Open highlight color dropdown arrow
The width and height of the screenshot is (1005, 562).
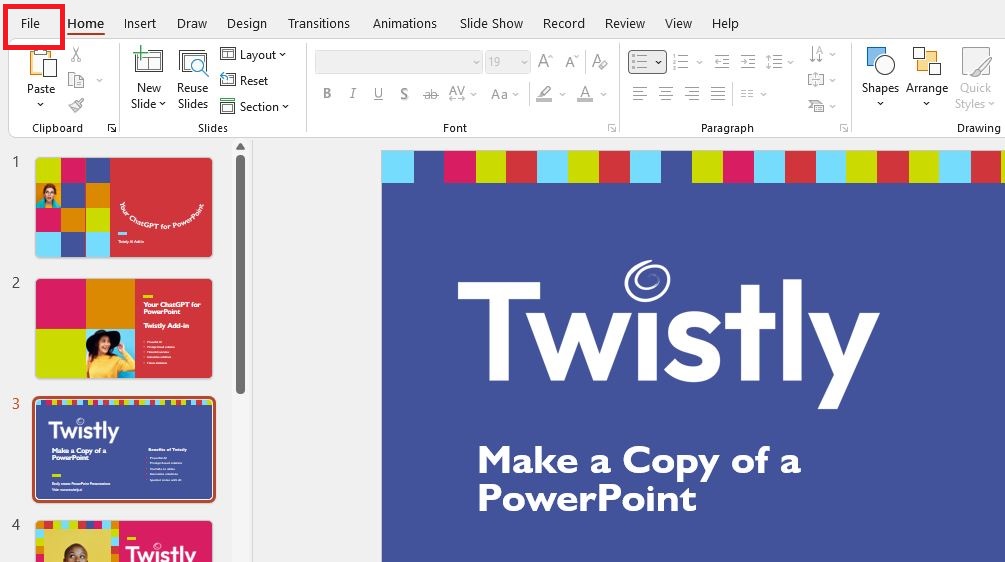[562, 94]
